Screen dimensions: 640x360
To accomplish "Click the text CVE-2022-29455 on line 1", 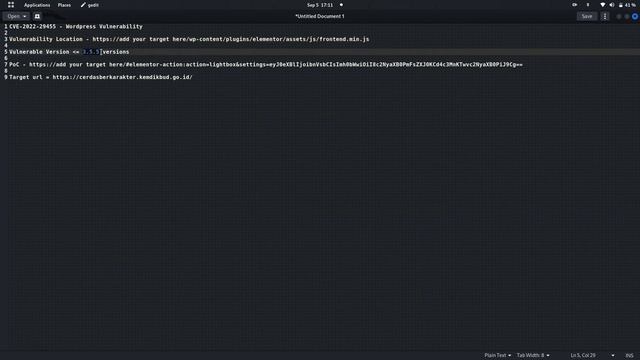I will click(32, 27).
